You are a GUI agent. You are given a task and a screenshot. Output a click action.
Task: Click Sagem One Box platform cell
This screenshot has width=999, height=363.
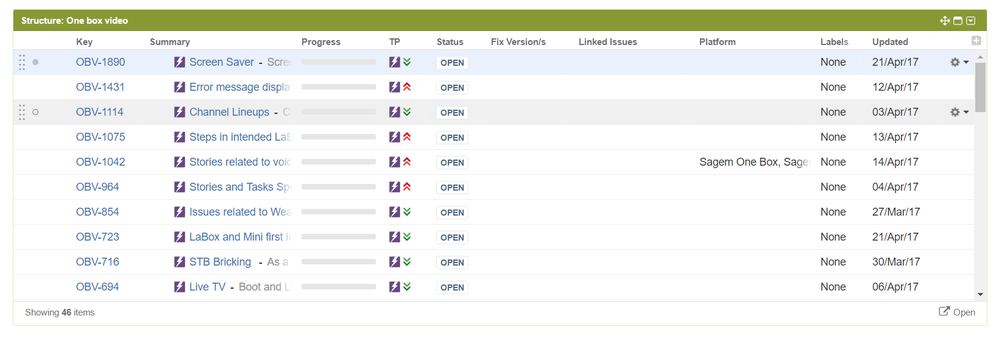(x=754, y=162)
